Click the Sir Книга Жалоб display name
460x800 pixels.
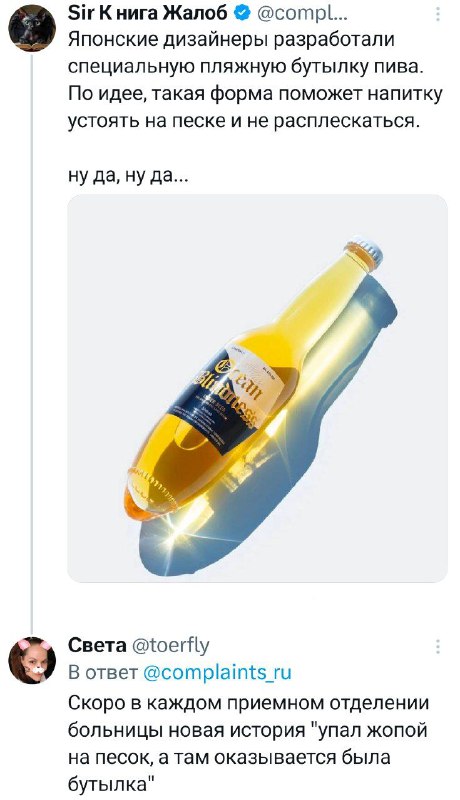pyautogui.click(x=148, y=15)
